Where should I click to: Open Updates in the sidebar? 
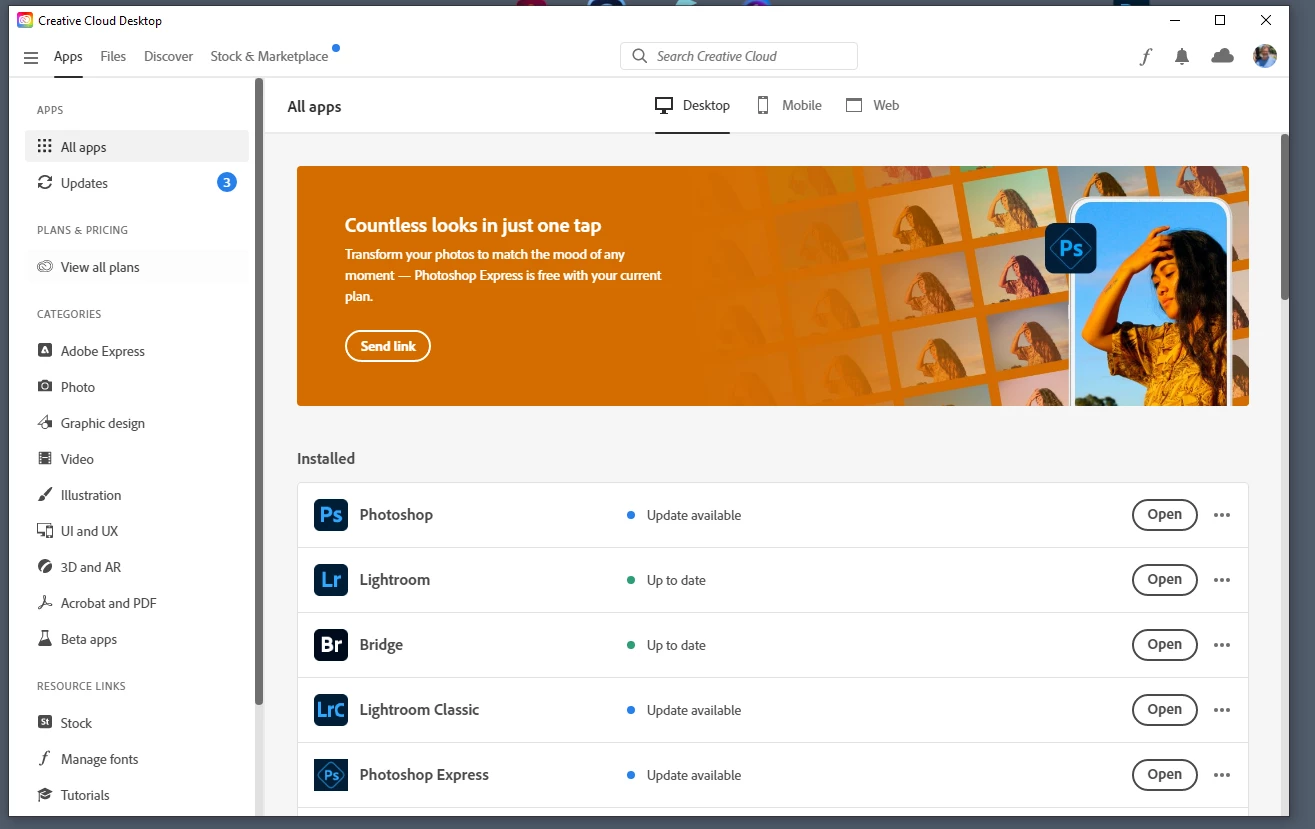coord(137,182)
